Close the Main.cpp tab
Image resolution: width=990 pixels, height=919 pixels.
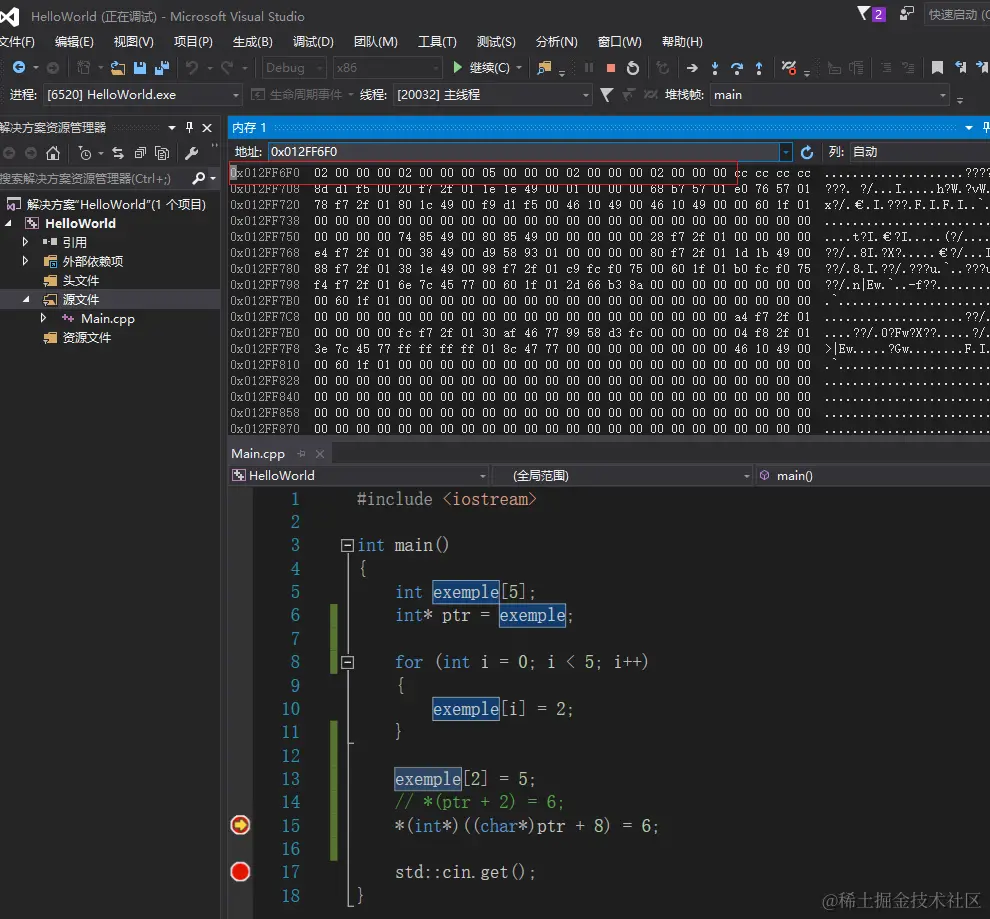[x=320, y=454]
